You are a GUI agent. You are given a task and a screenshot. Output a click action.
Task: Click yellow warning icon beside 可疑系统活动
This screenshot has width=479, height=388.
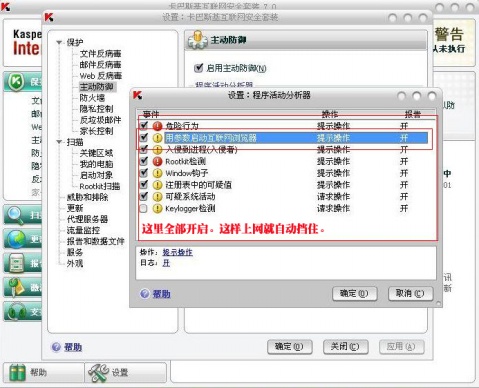point(157,197)
